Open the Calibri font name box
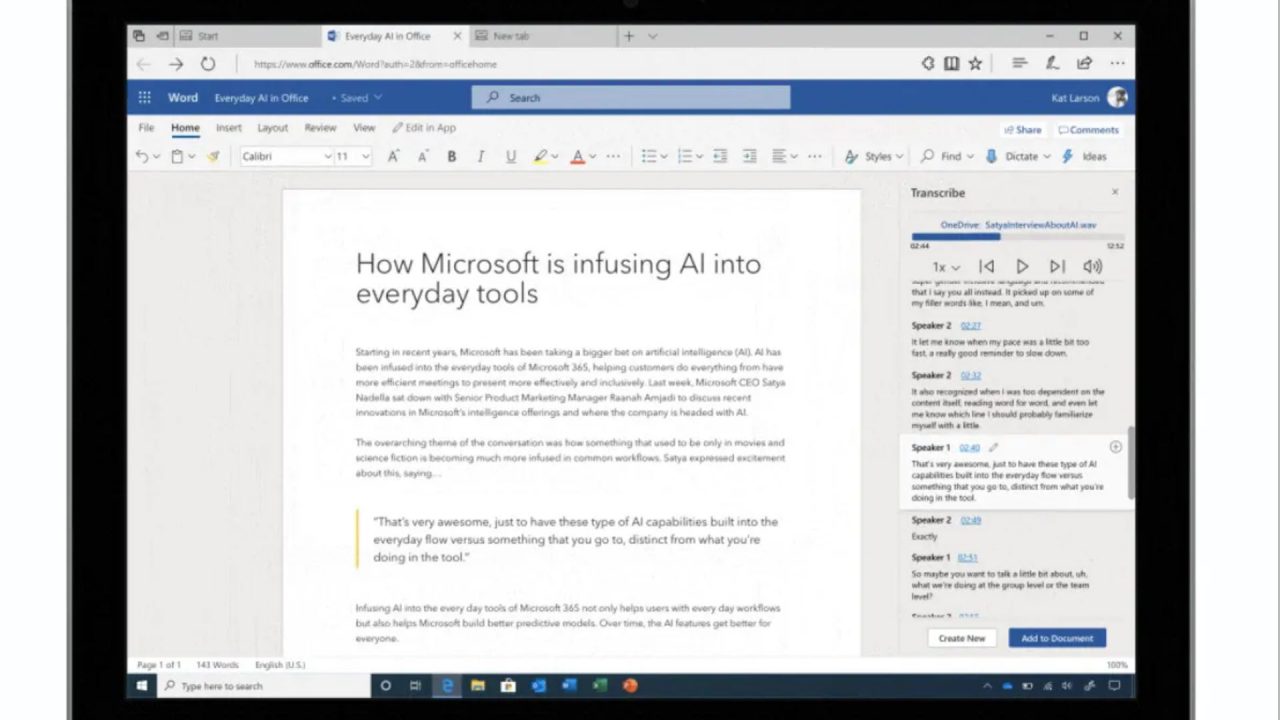 click(286, 157)
